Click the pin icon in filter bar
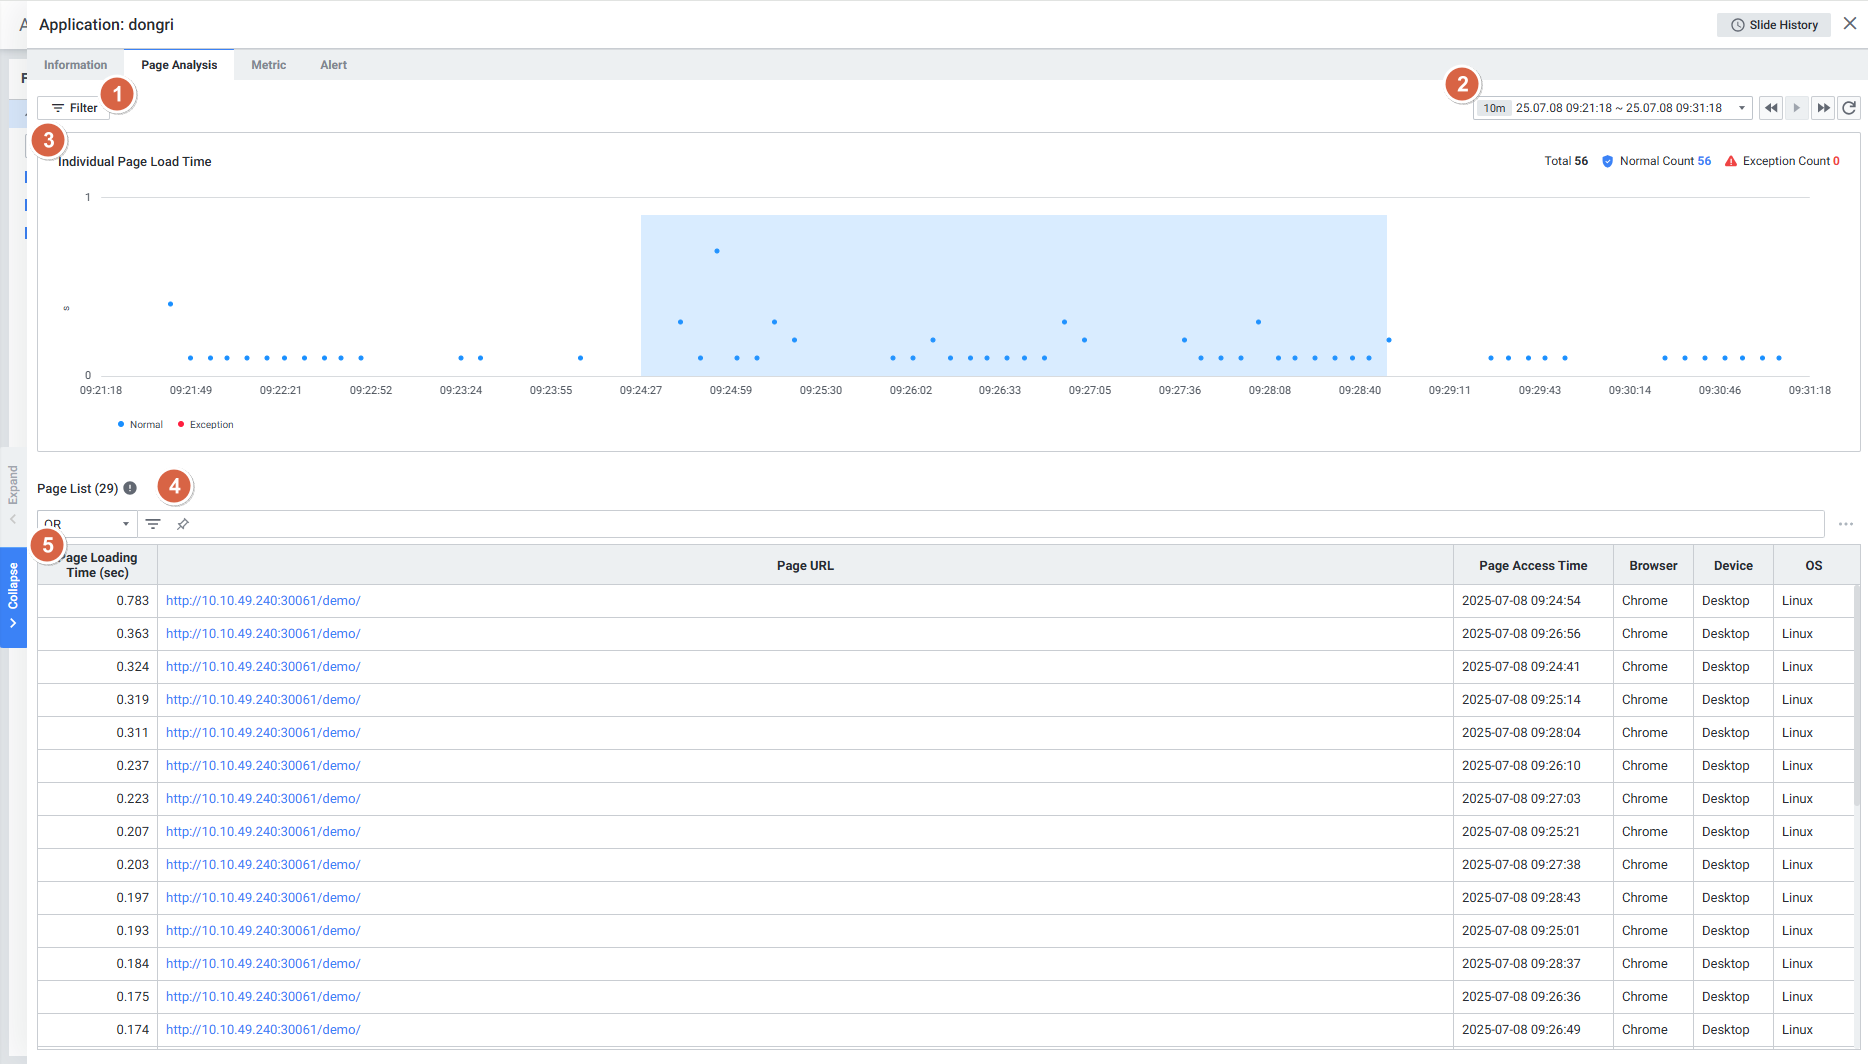The height and width of the screenshot is (1064, 1868). click(x=183, y=524)
